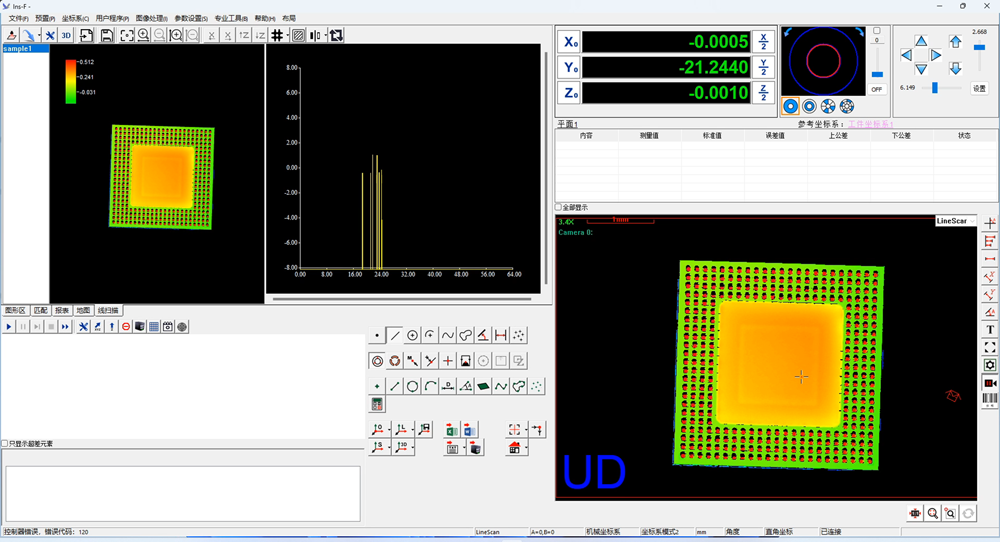Screen dimensions: 1000x542
Task: Click the play button in program toolbar
Action: (x=9, y=327)
